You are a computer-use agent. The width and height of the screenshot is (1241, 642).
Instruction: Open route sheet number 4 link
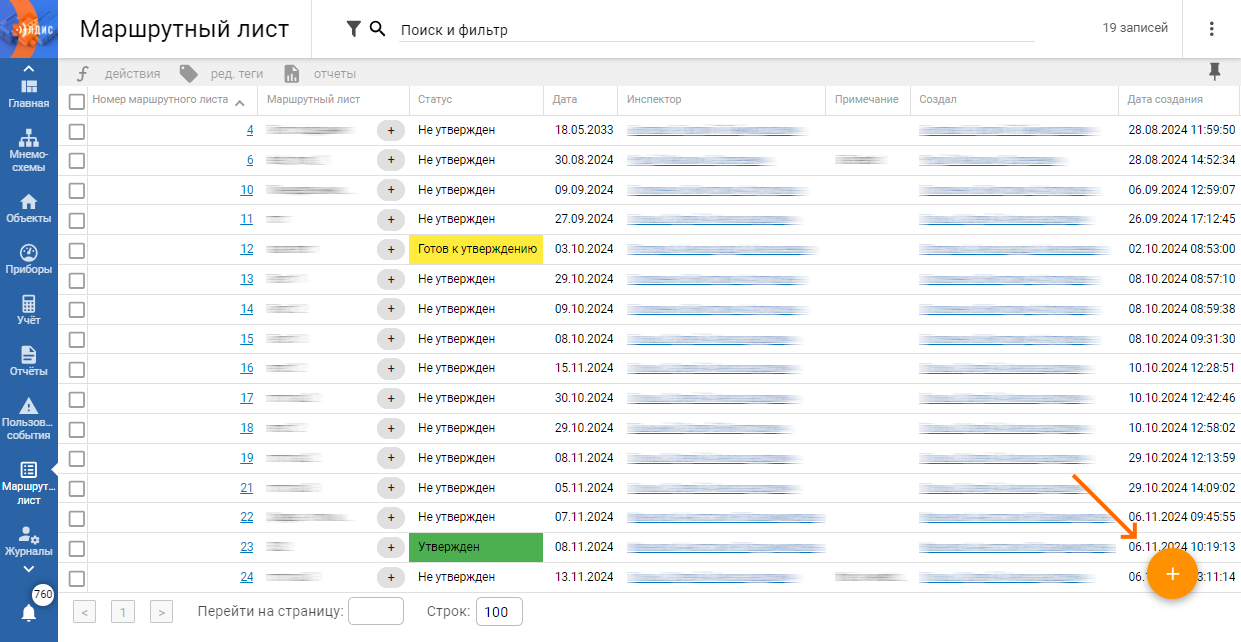coord(250,130)
